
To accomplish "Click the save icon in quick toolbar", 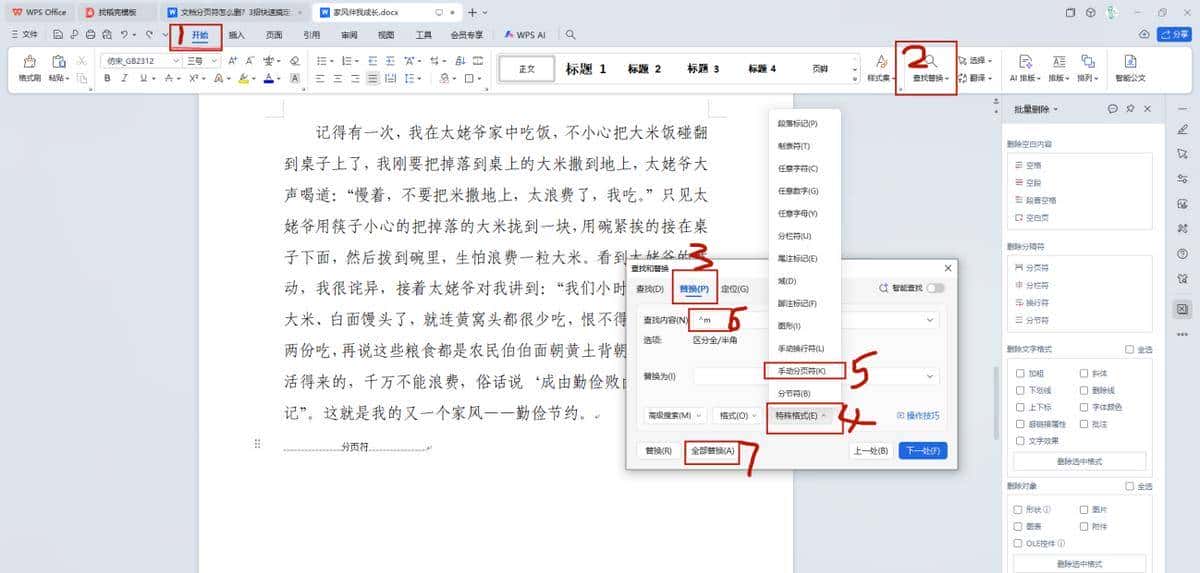I will click(x=59, y=34).
